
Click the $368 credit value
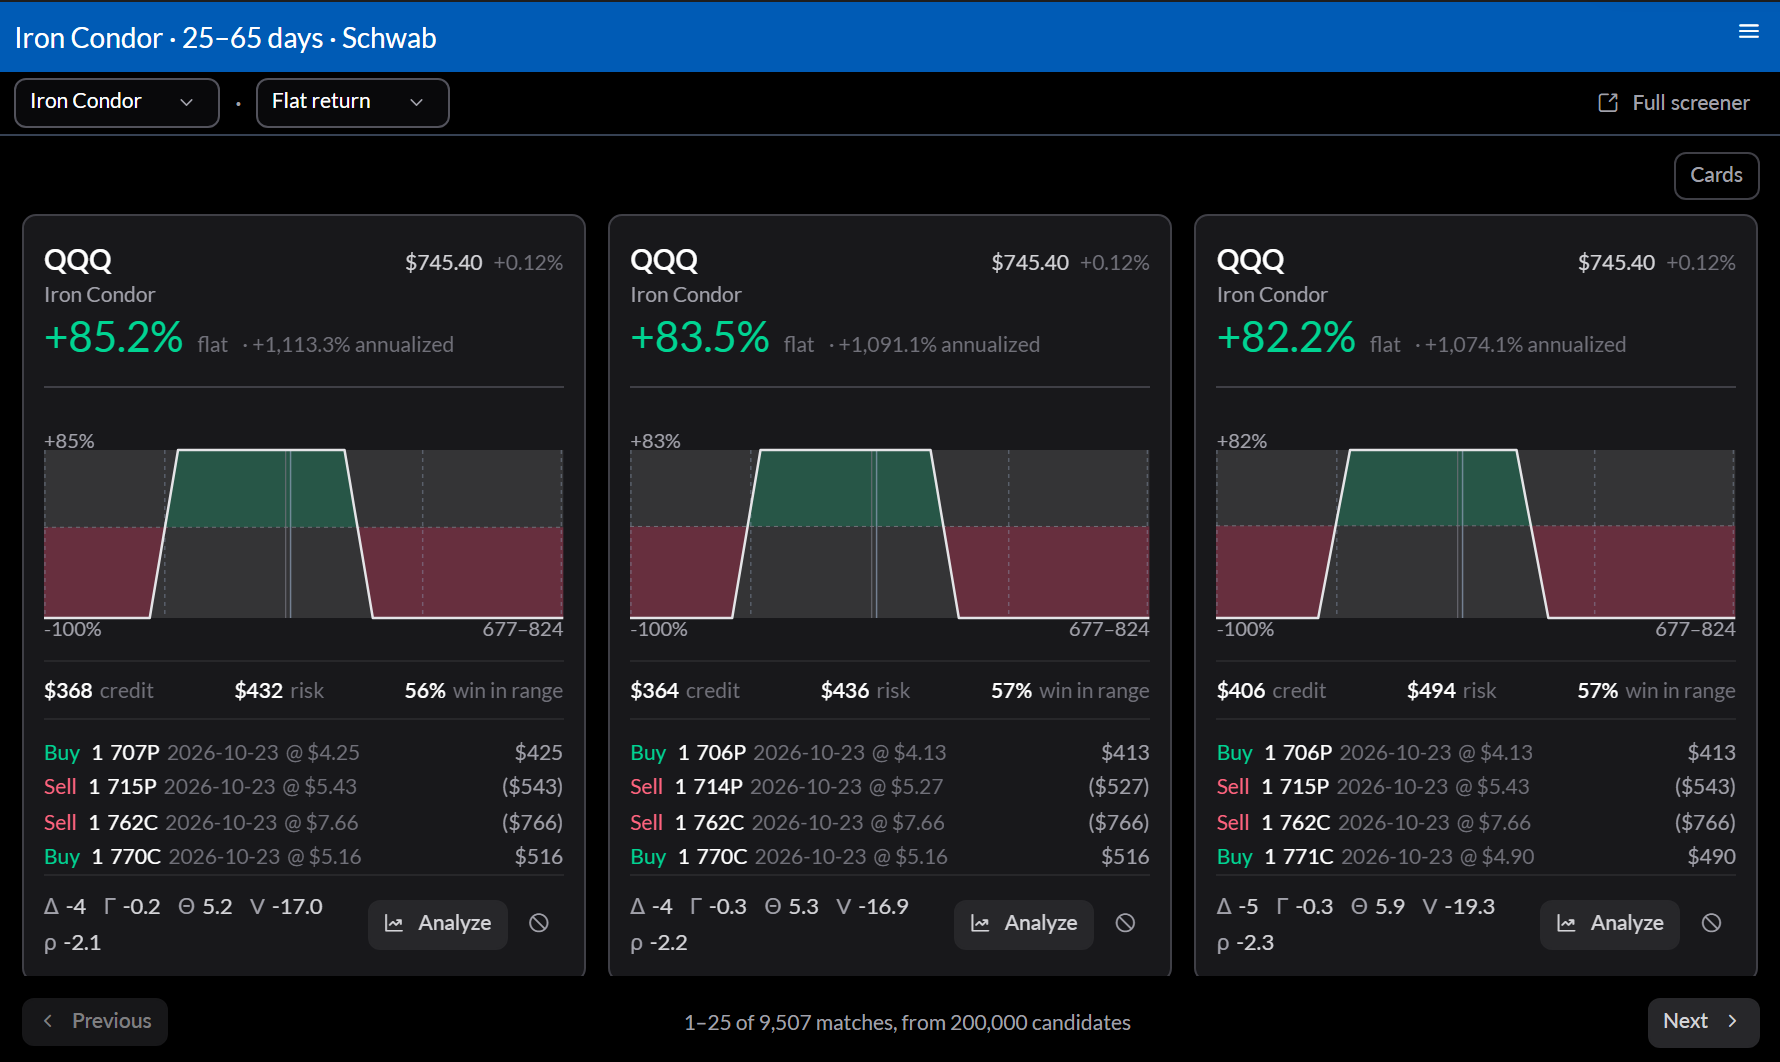click(99, 691)
